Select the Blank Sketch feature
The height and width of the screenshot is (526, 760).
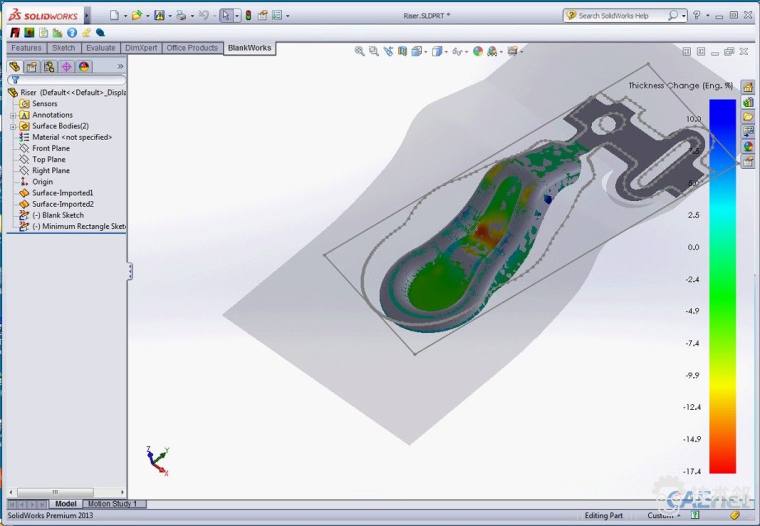(57, 215)
